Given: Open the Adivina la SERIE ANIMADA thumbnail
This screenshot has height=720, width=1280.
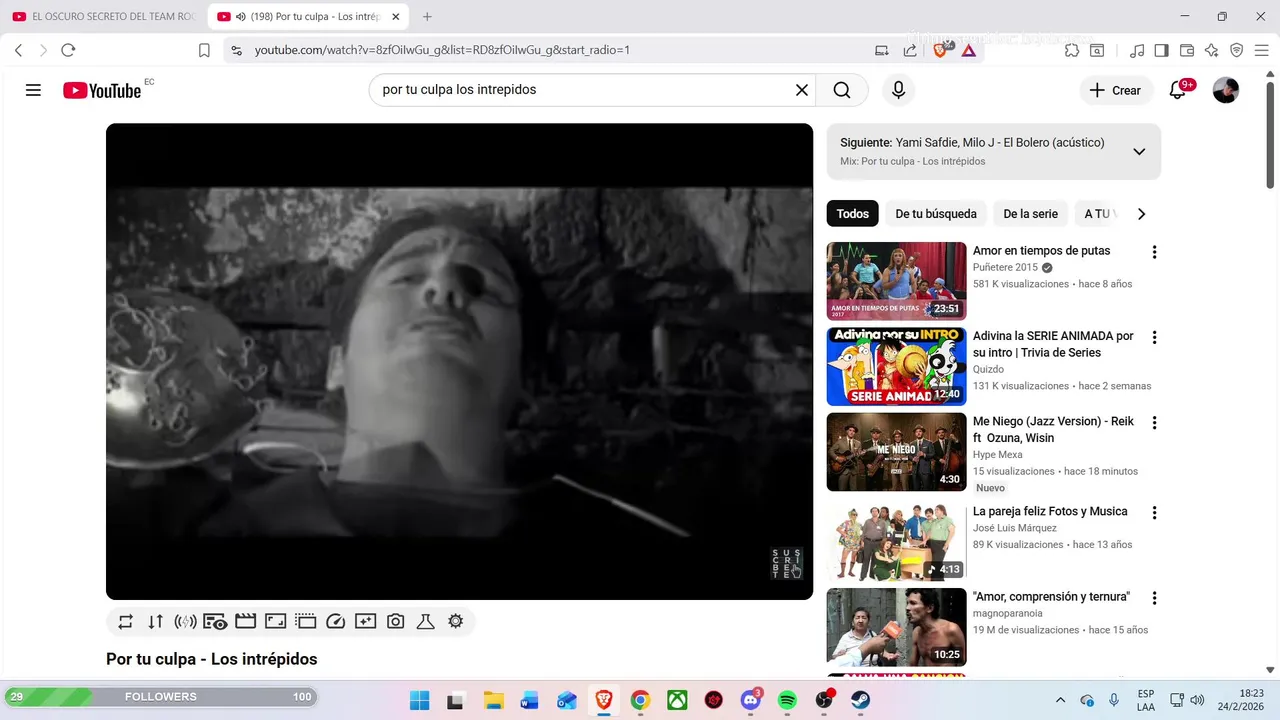Looking at the screenshot, I should click(896, 366).
